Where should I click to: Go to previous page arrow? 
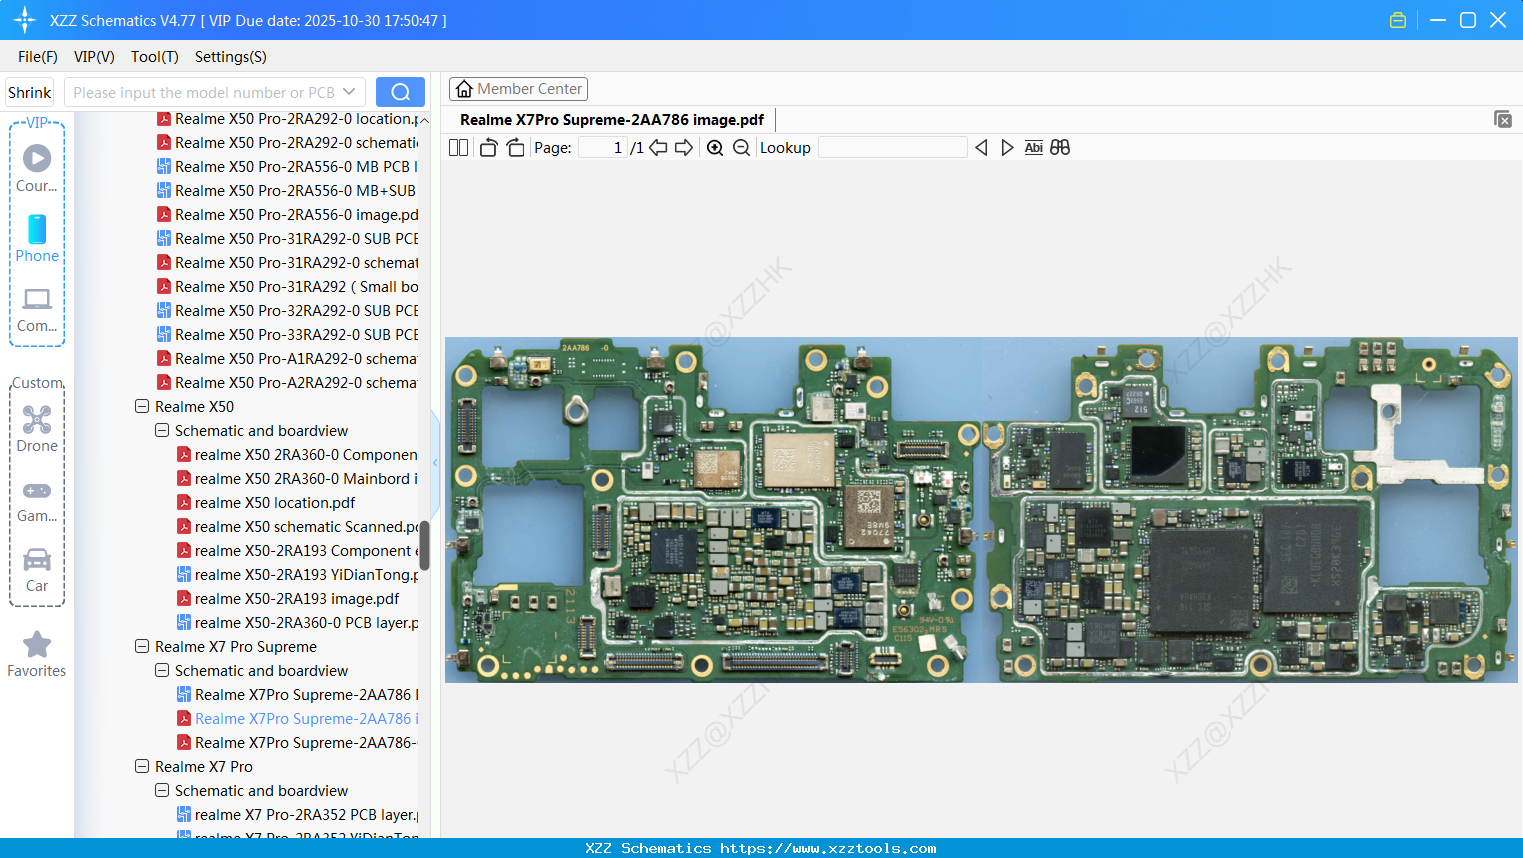tap(658, 148)
